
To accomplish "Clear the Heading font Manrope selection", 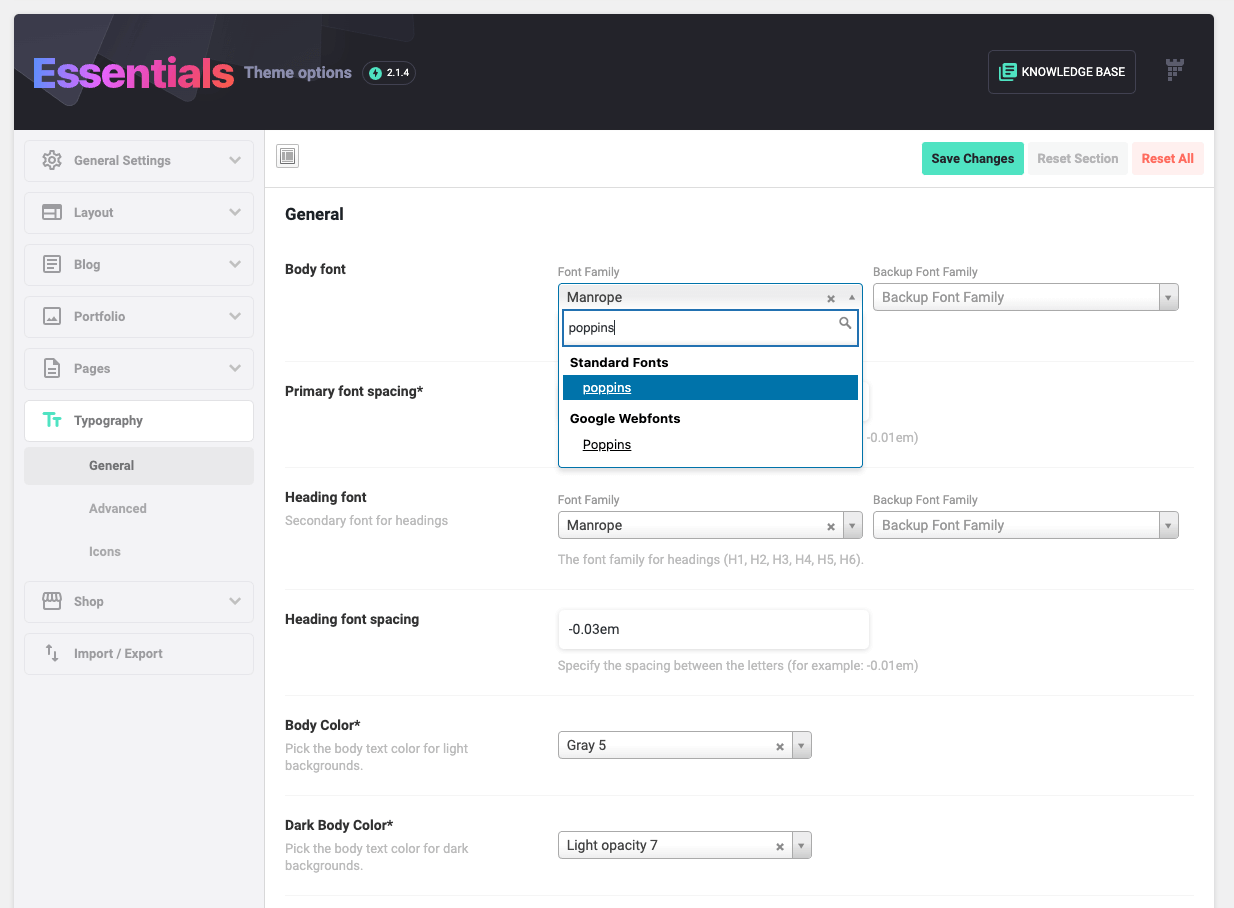I will pos(831,526).
